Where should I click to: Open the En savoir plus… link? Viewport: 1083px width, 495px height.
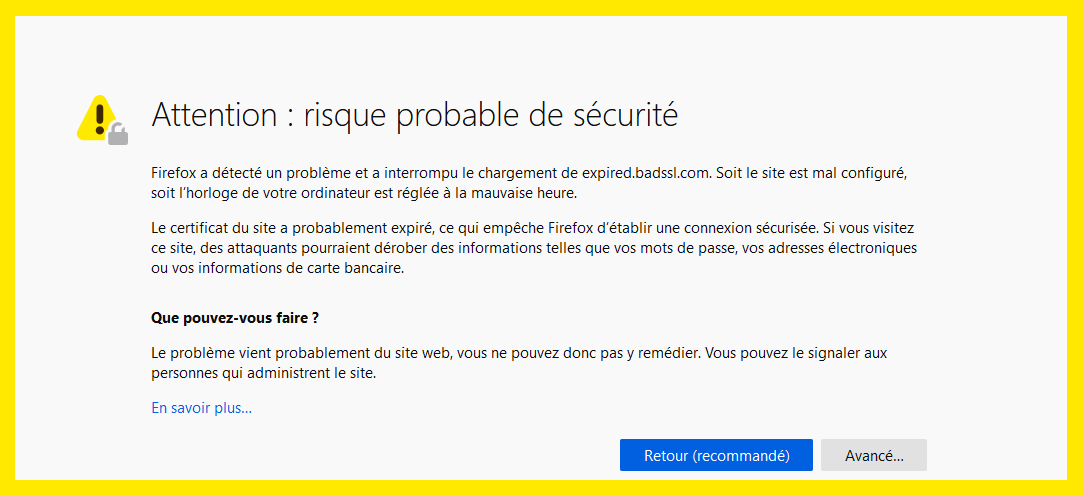coord(201,407)
